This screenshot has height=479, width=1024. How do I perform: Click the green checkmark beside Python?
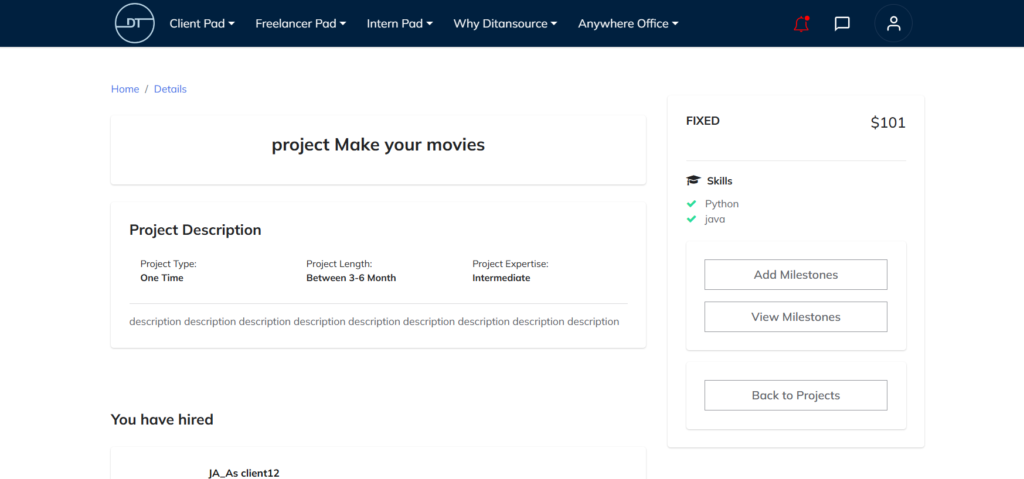pyautogui.click(x=691, y=204)
